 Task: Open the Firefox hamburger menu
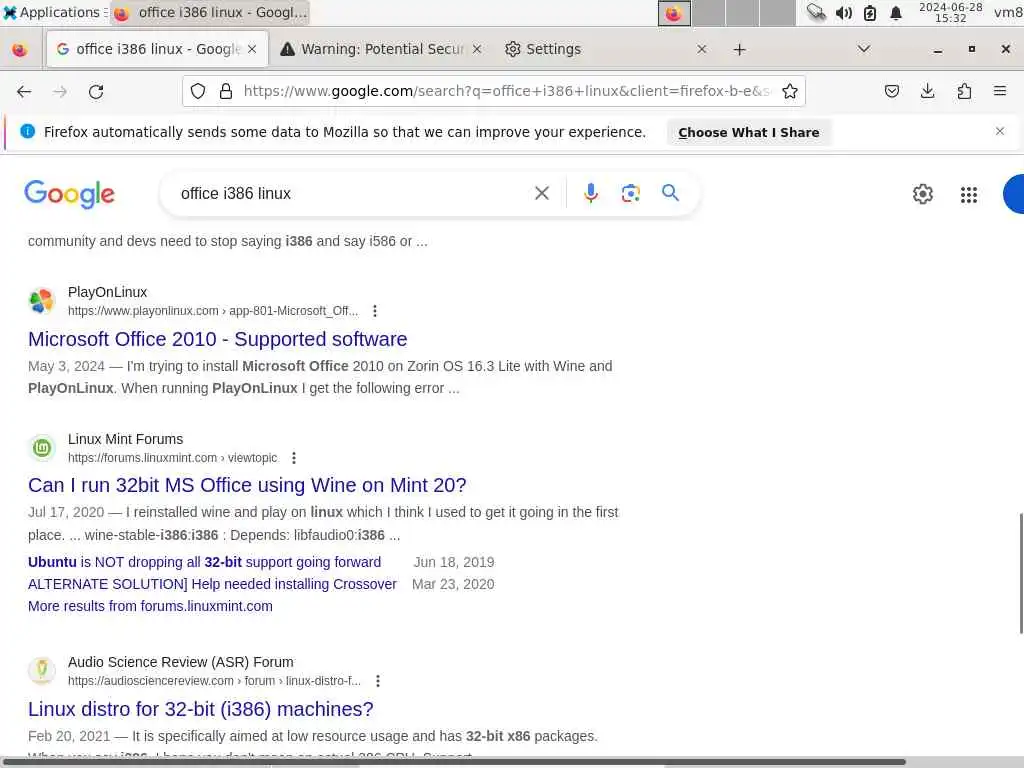(999, 91)
